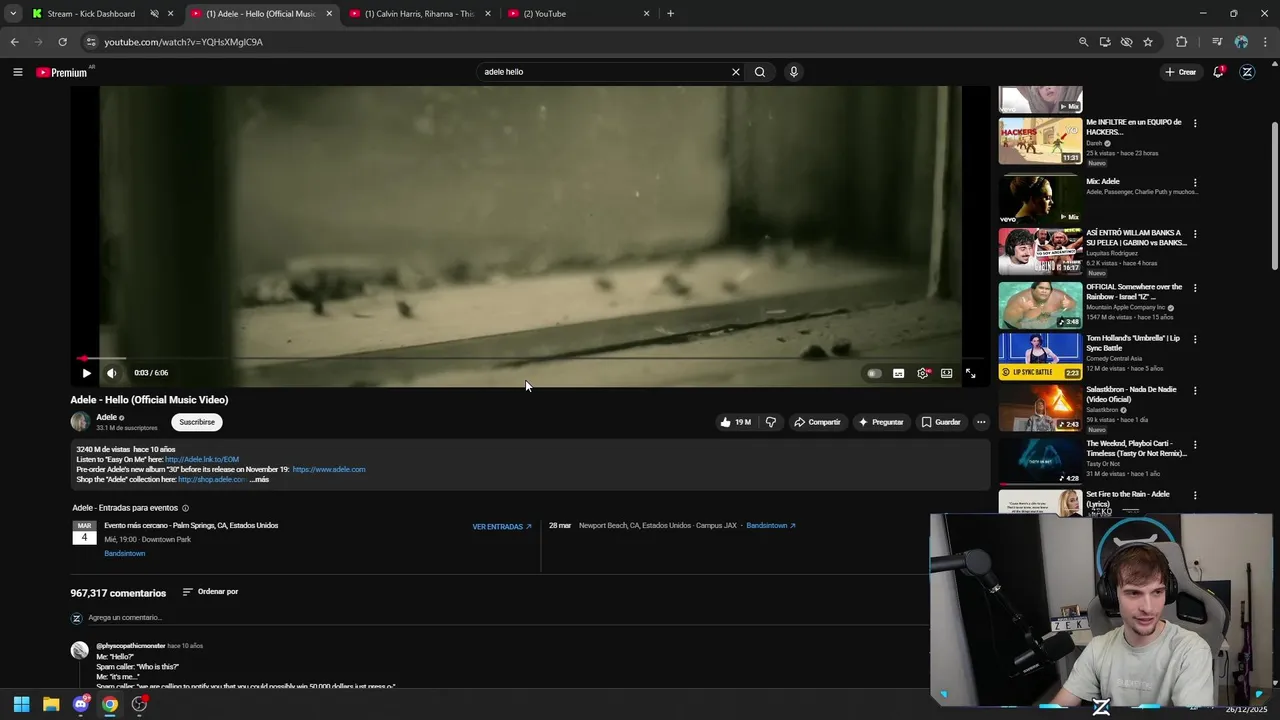Turn on subtitles with the captions button
Image resolution: width=1280 pixels, height=720 pixels.
[x=898, y=373]
